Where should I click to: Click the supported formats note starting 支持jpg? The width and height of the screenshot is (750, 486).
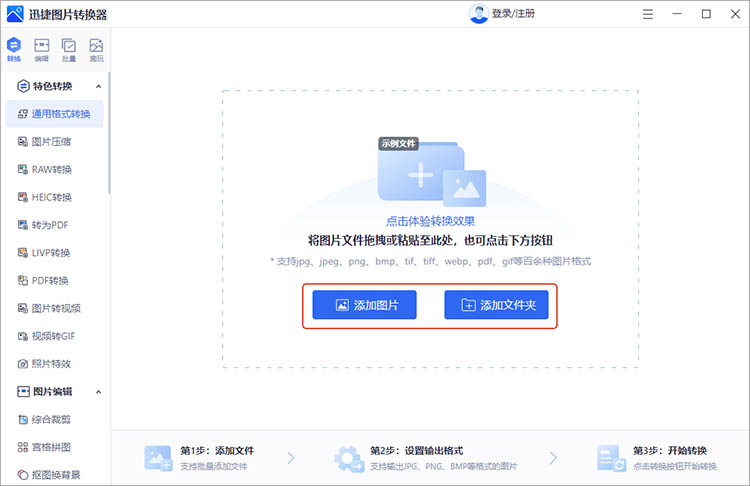click(430, 261)
